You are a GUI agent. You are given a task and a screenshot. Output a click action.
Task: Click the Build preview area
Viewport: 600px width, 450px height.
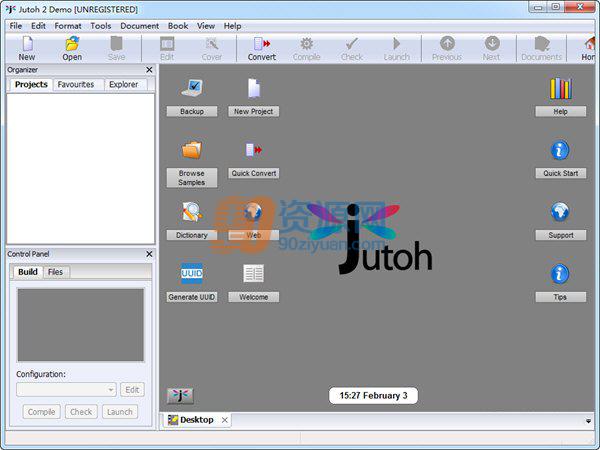coord(80,325)
